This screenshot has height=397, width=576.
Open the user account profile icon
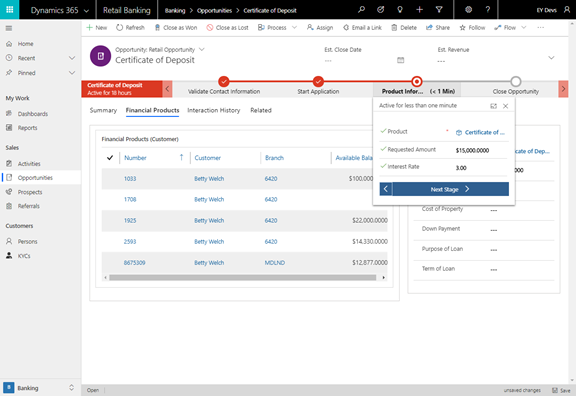tap(567, 10)
